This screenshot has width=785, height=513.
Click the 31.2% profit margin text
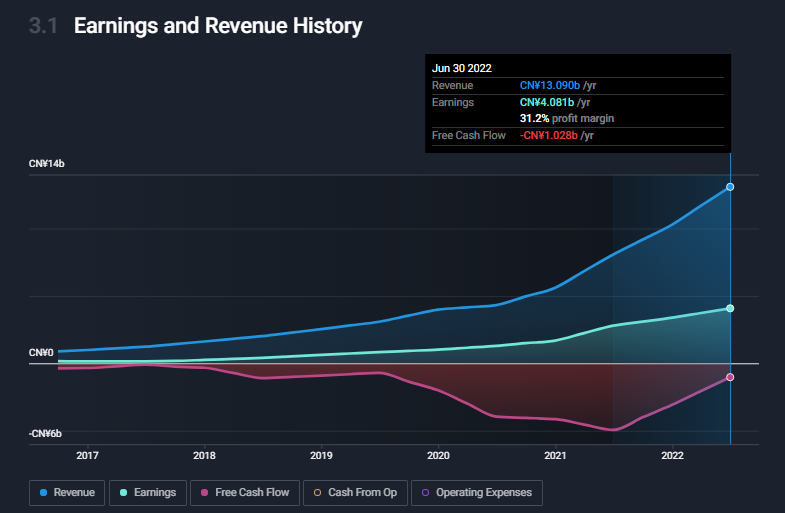click(x=567, y=118)
